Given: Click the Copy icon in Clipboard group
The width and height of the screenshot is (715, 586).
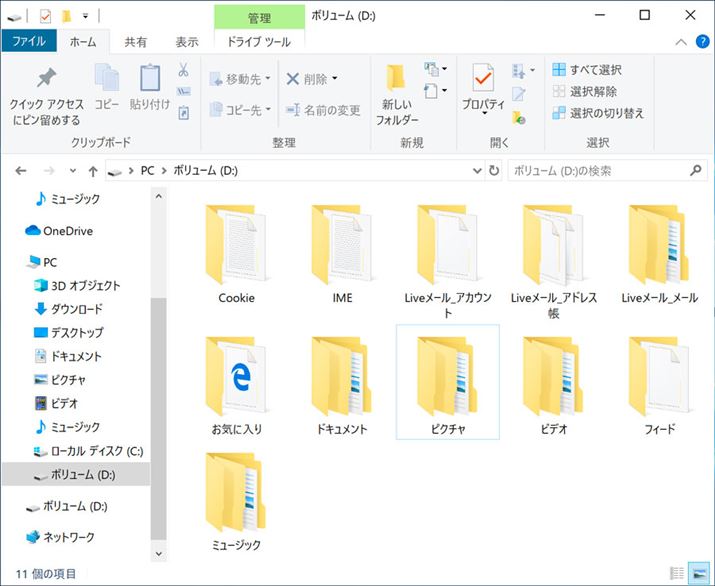Looking at the screenshot, I should pyautogui.click(x=107, y=78).
